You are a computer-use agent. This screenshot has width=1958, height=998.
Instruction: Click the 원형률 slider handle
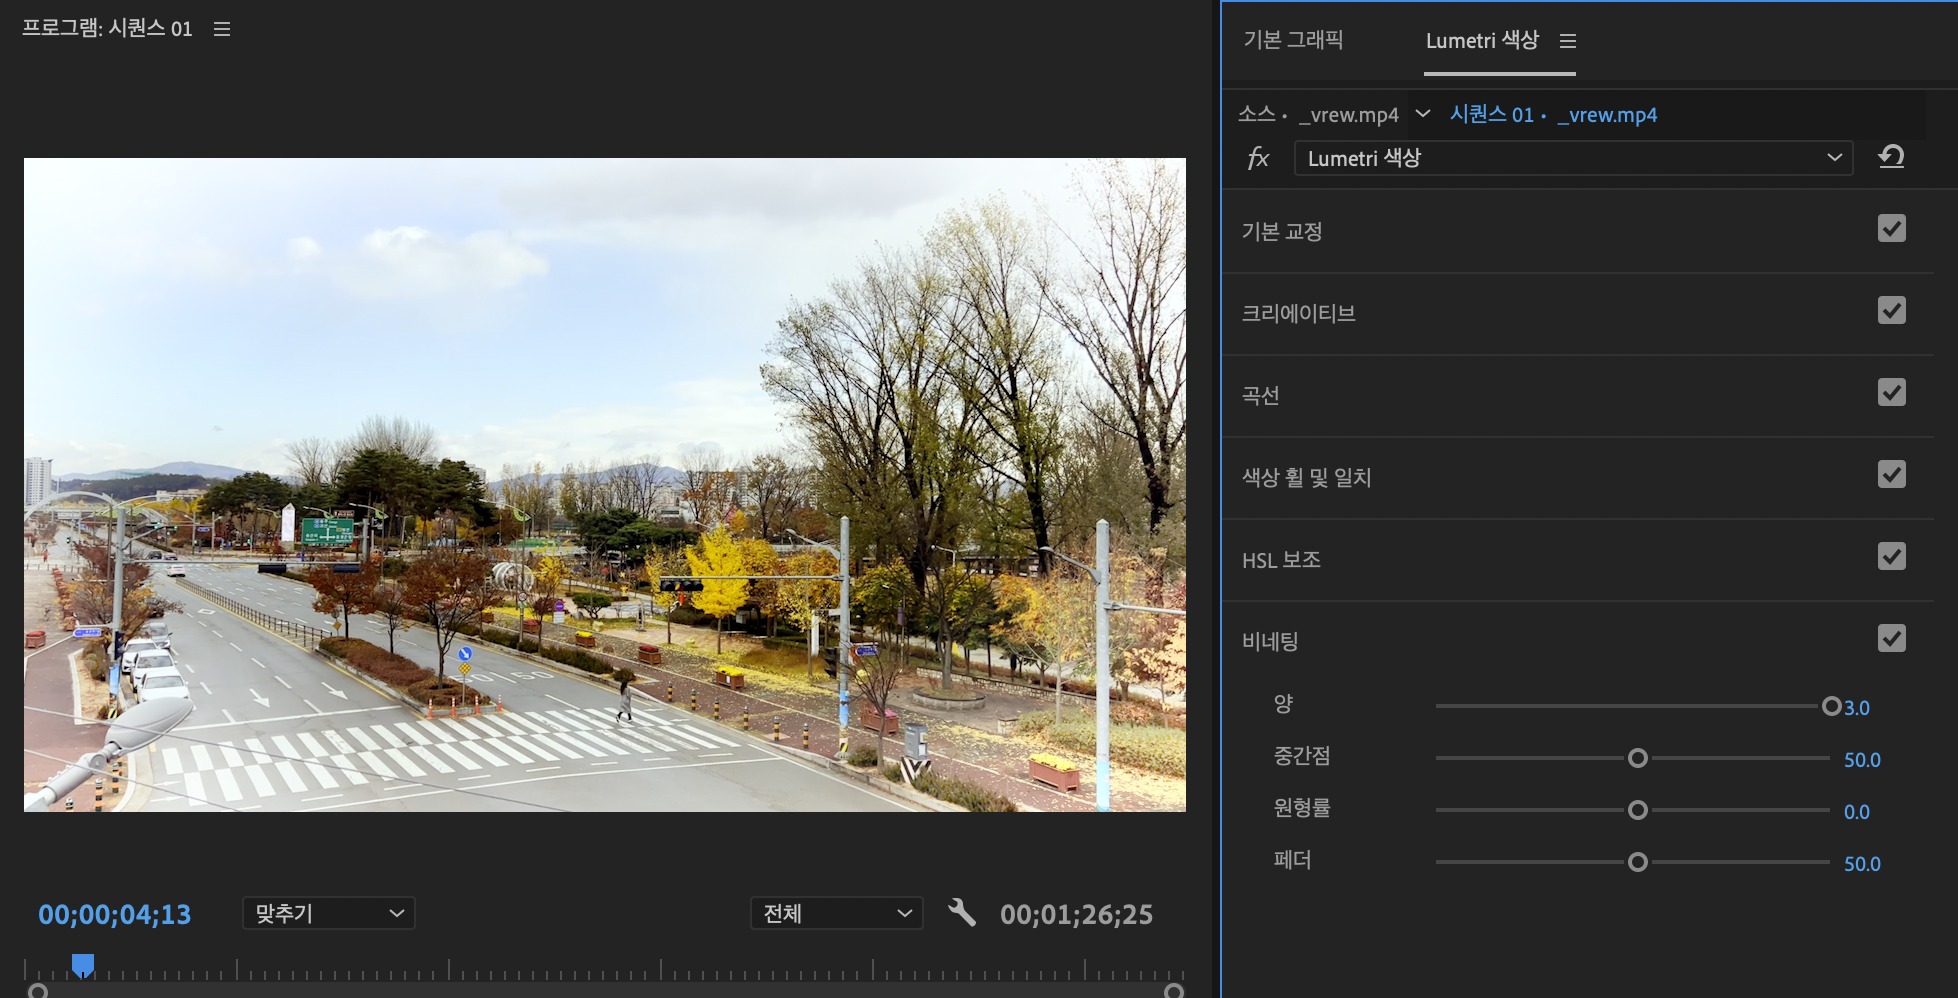point(1637,810)
